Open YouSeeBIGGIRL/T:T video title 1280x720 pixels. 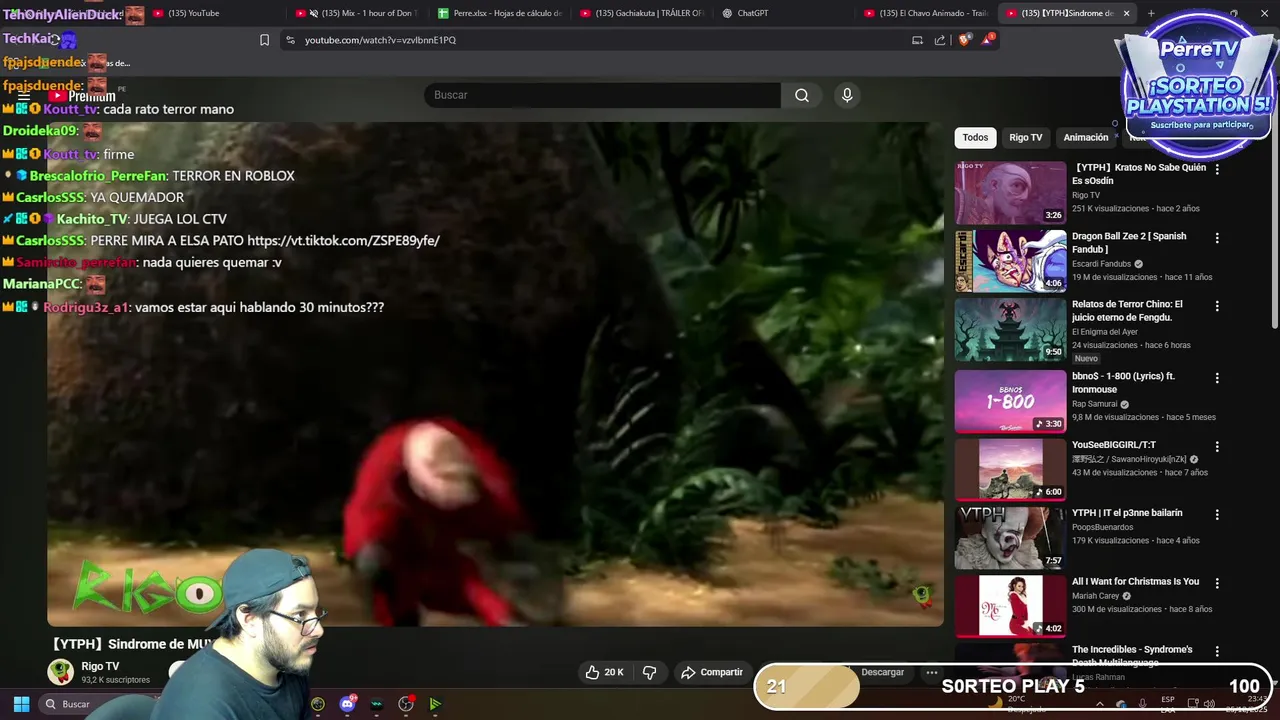(1114, 445)
